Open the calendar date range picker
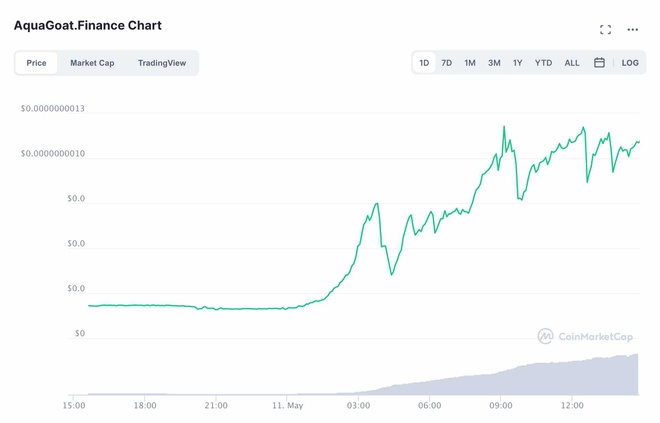The height and width of the screenshot is (423, 660). click(x=599, y=63)
